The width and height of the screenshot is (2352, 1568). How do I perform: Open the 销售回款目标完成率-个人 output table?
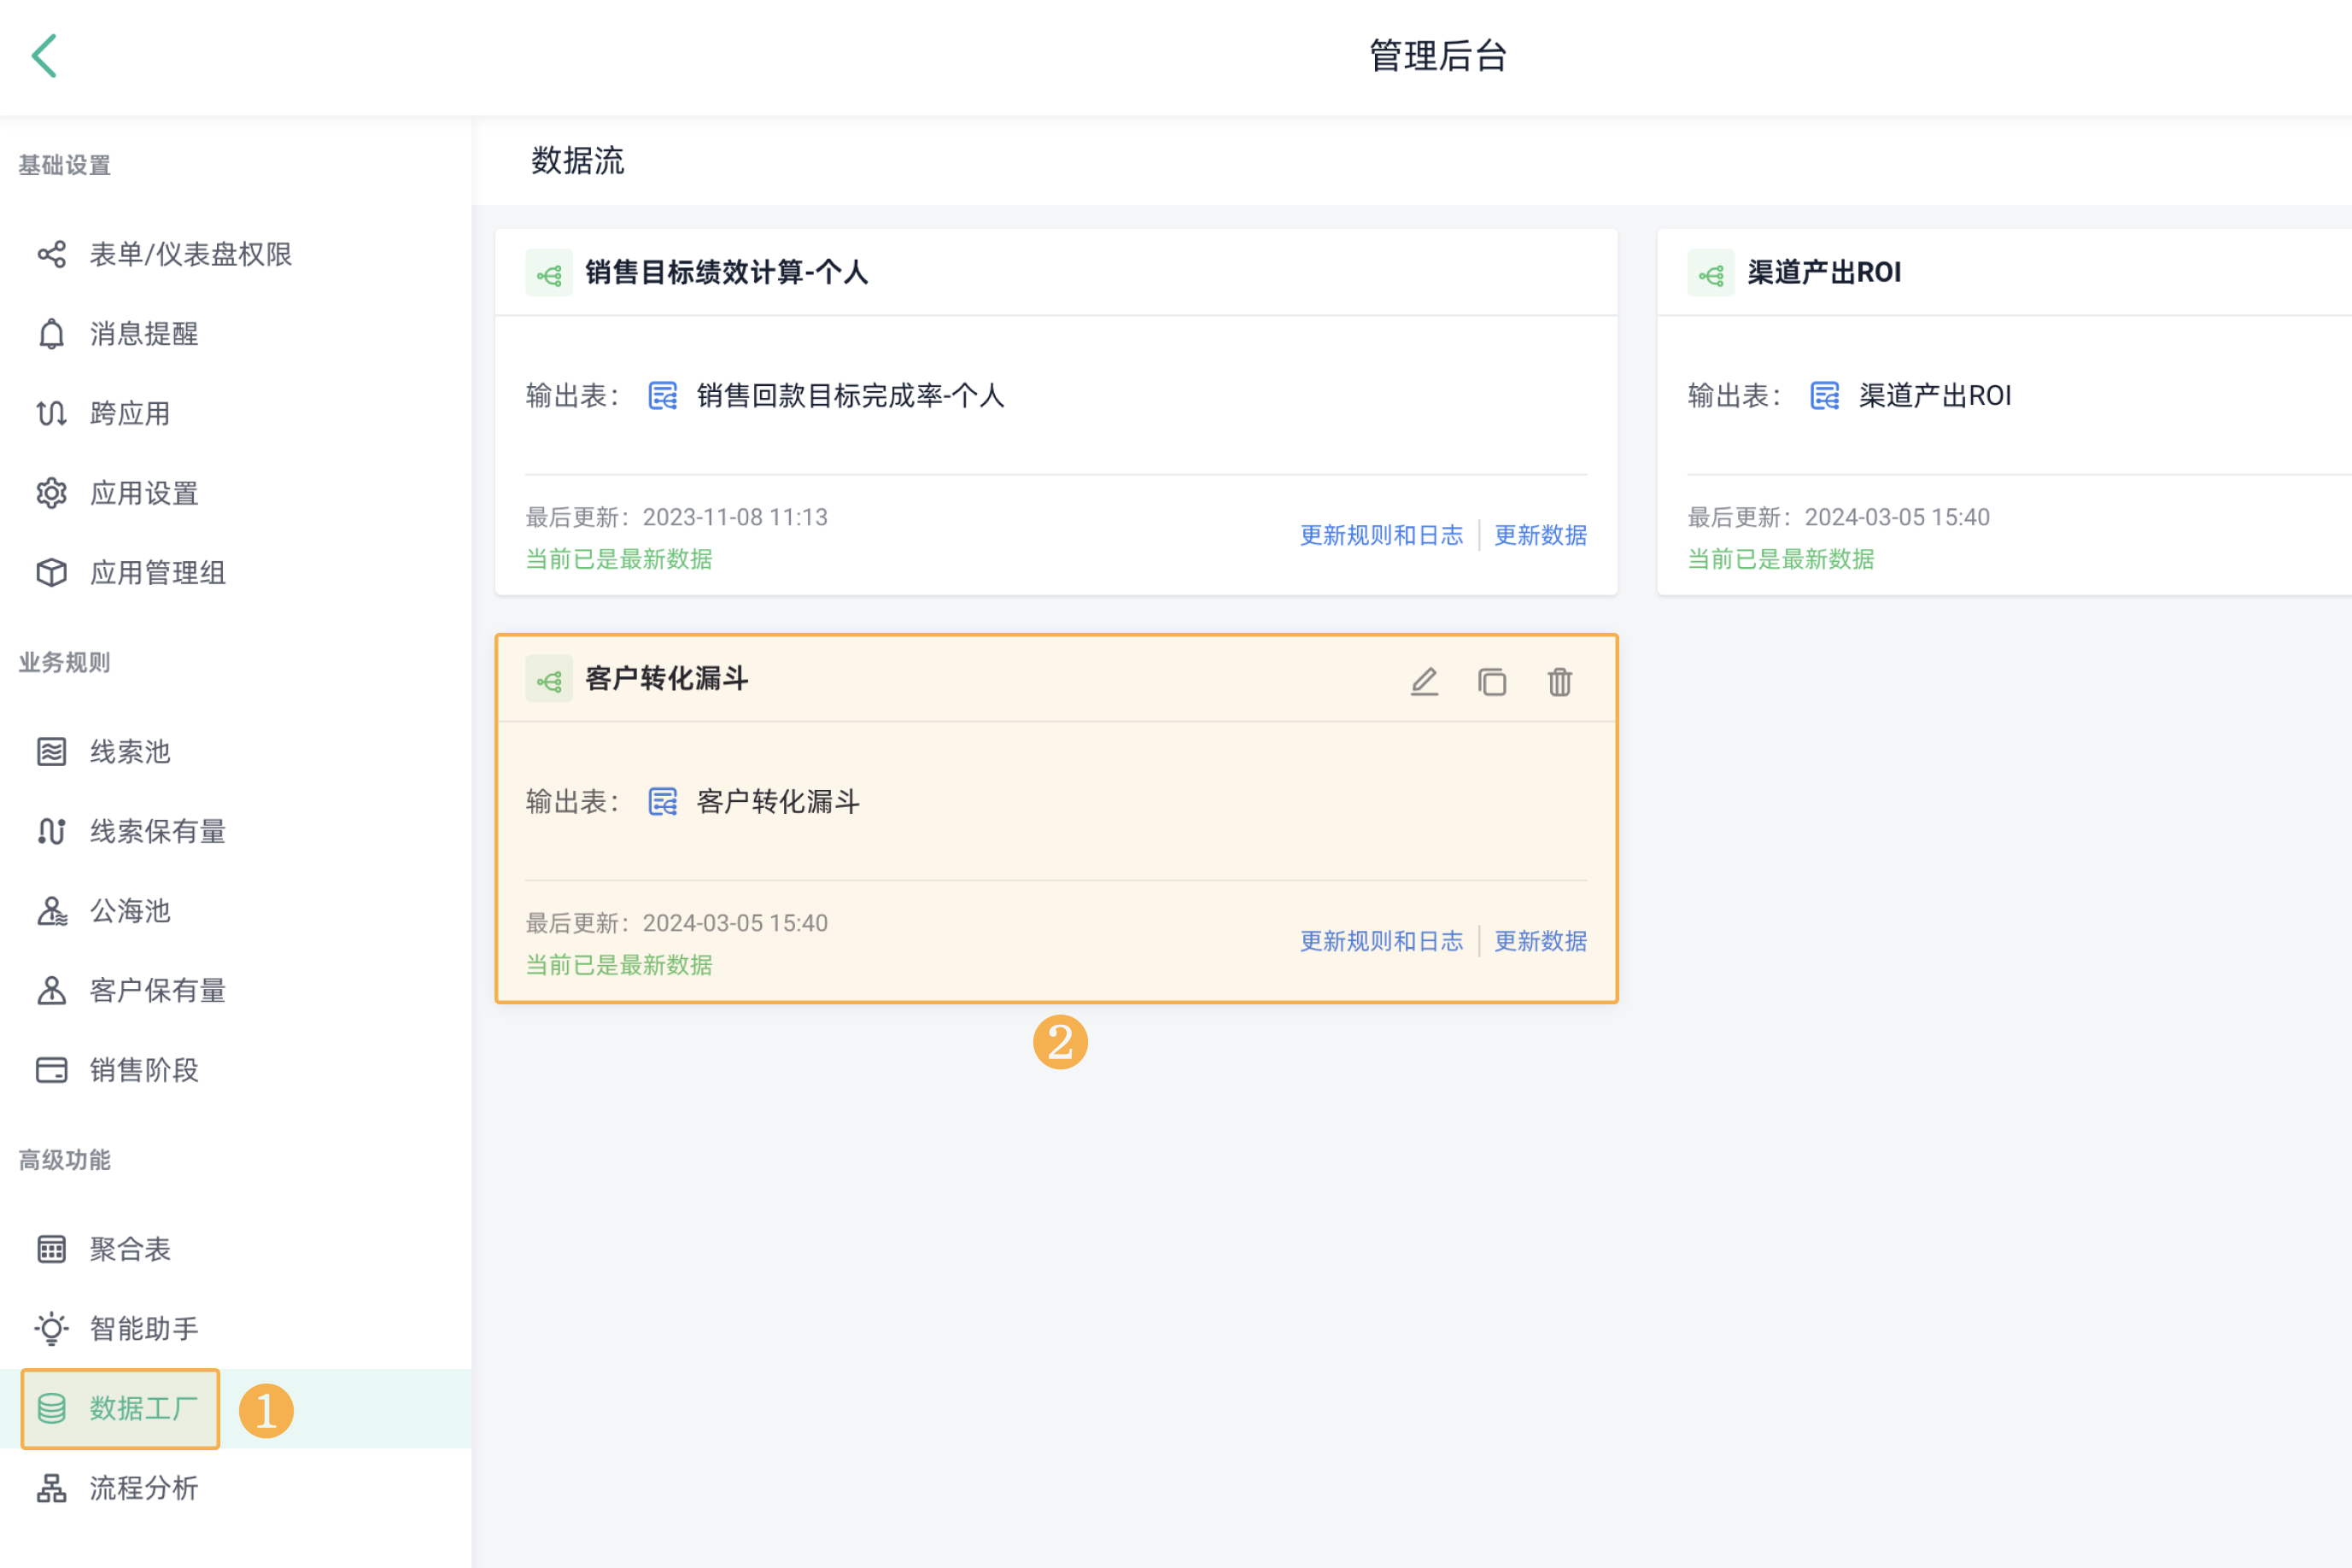pos(849,396)
